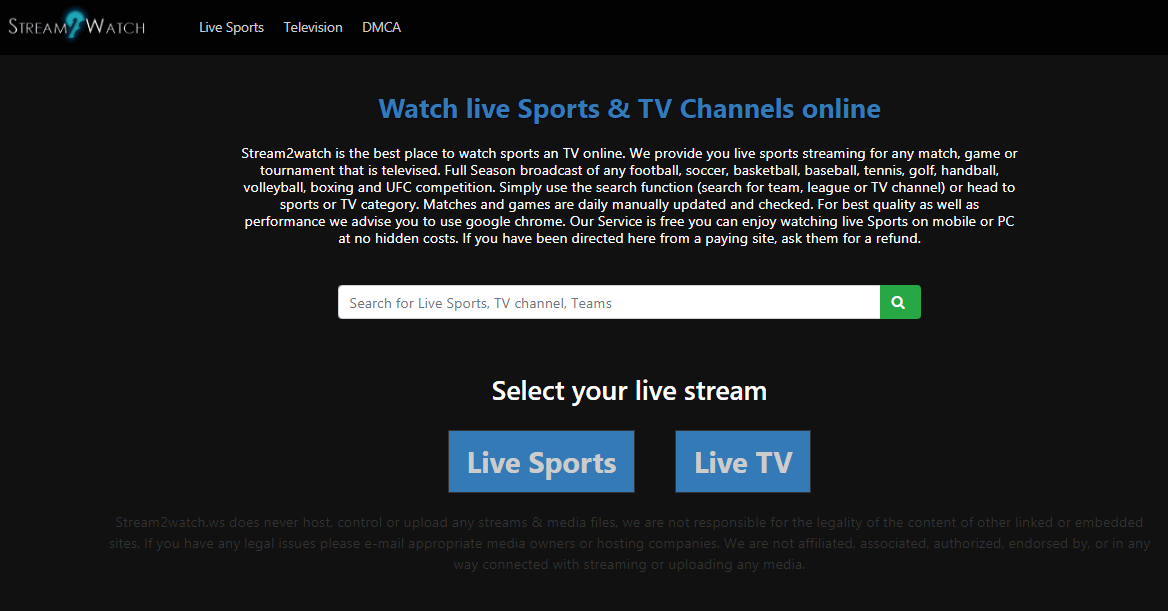Click the Watch live Sports heading
The height and width of the screenshot is (611, 1168).
coord(628,108)
